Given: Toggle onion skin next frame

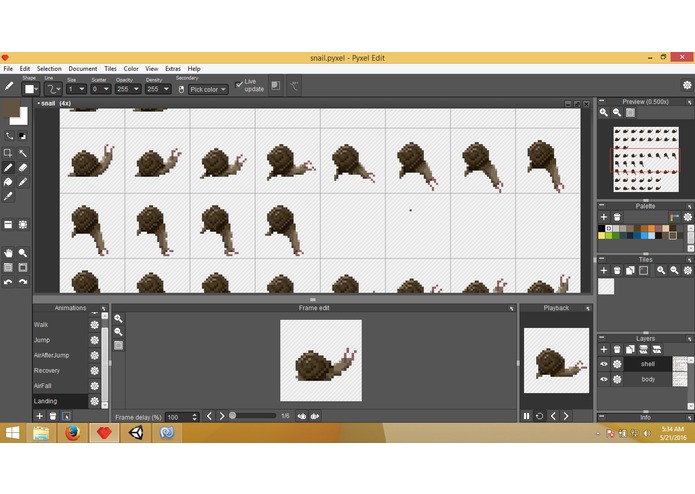Looking at the screenshot, I should coord(315,416).
